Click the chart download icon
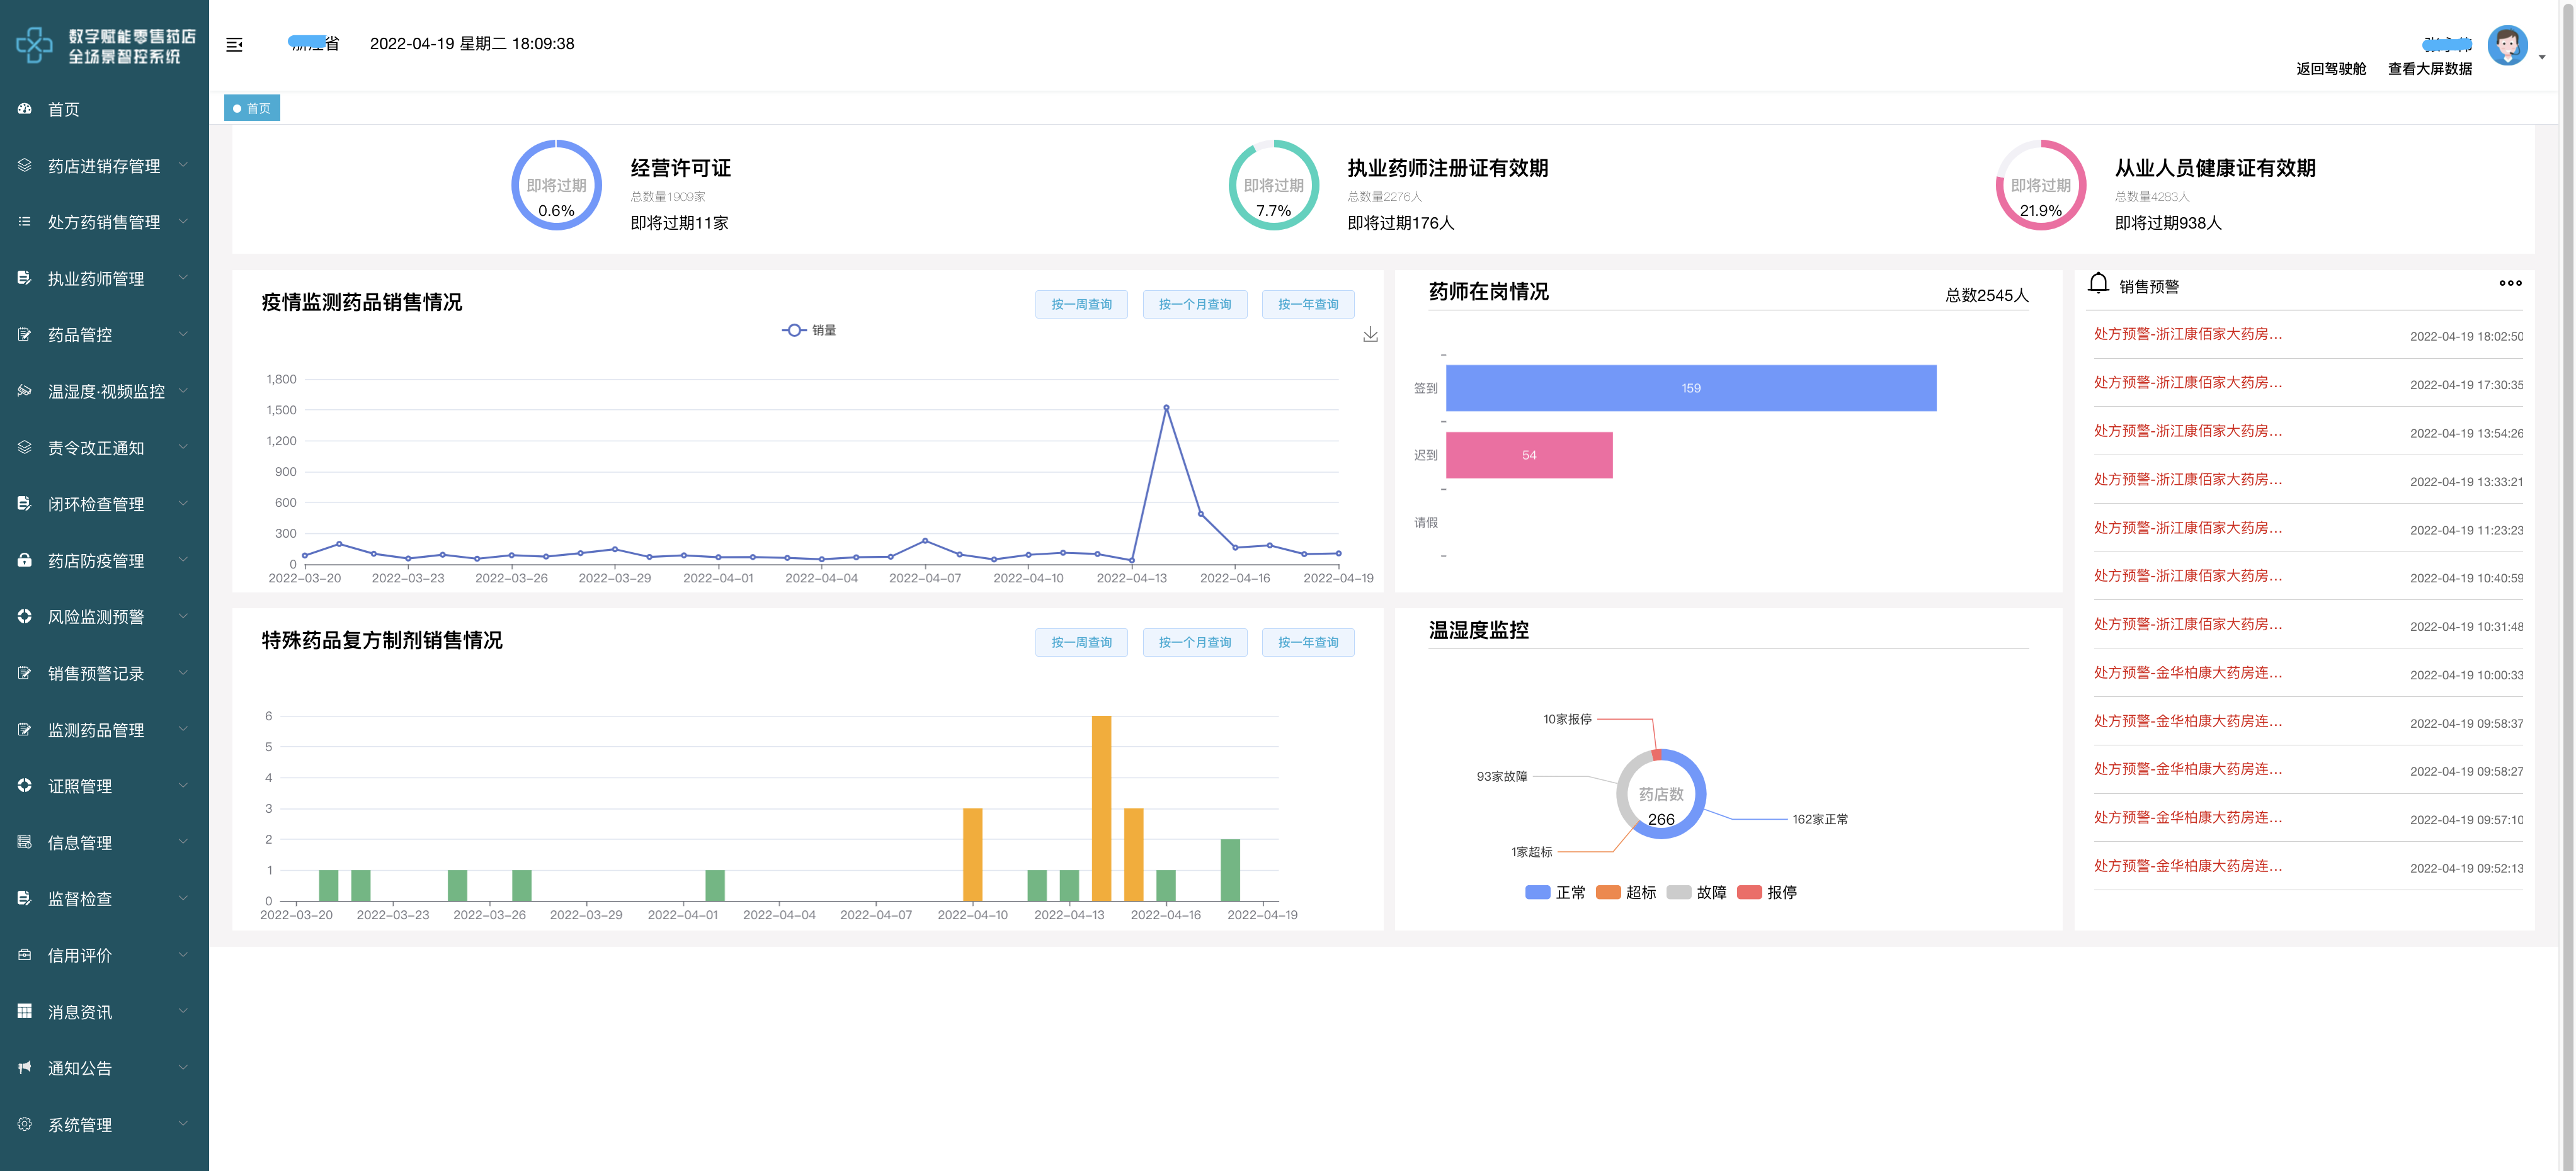The image size is (2576, 1171). click(1370, 334)
